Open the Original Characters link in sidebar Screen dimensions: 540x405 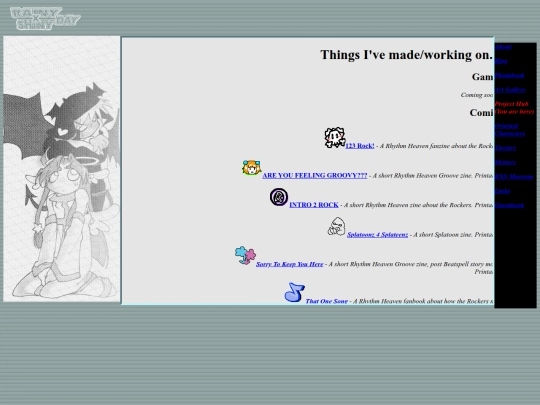(510, 130)
